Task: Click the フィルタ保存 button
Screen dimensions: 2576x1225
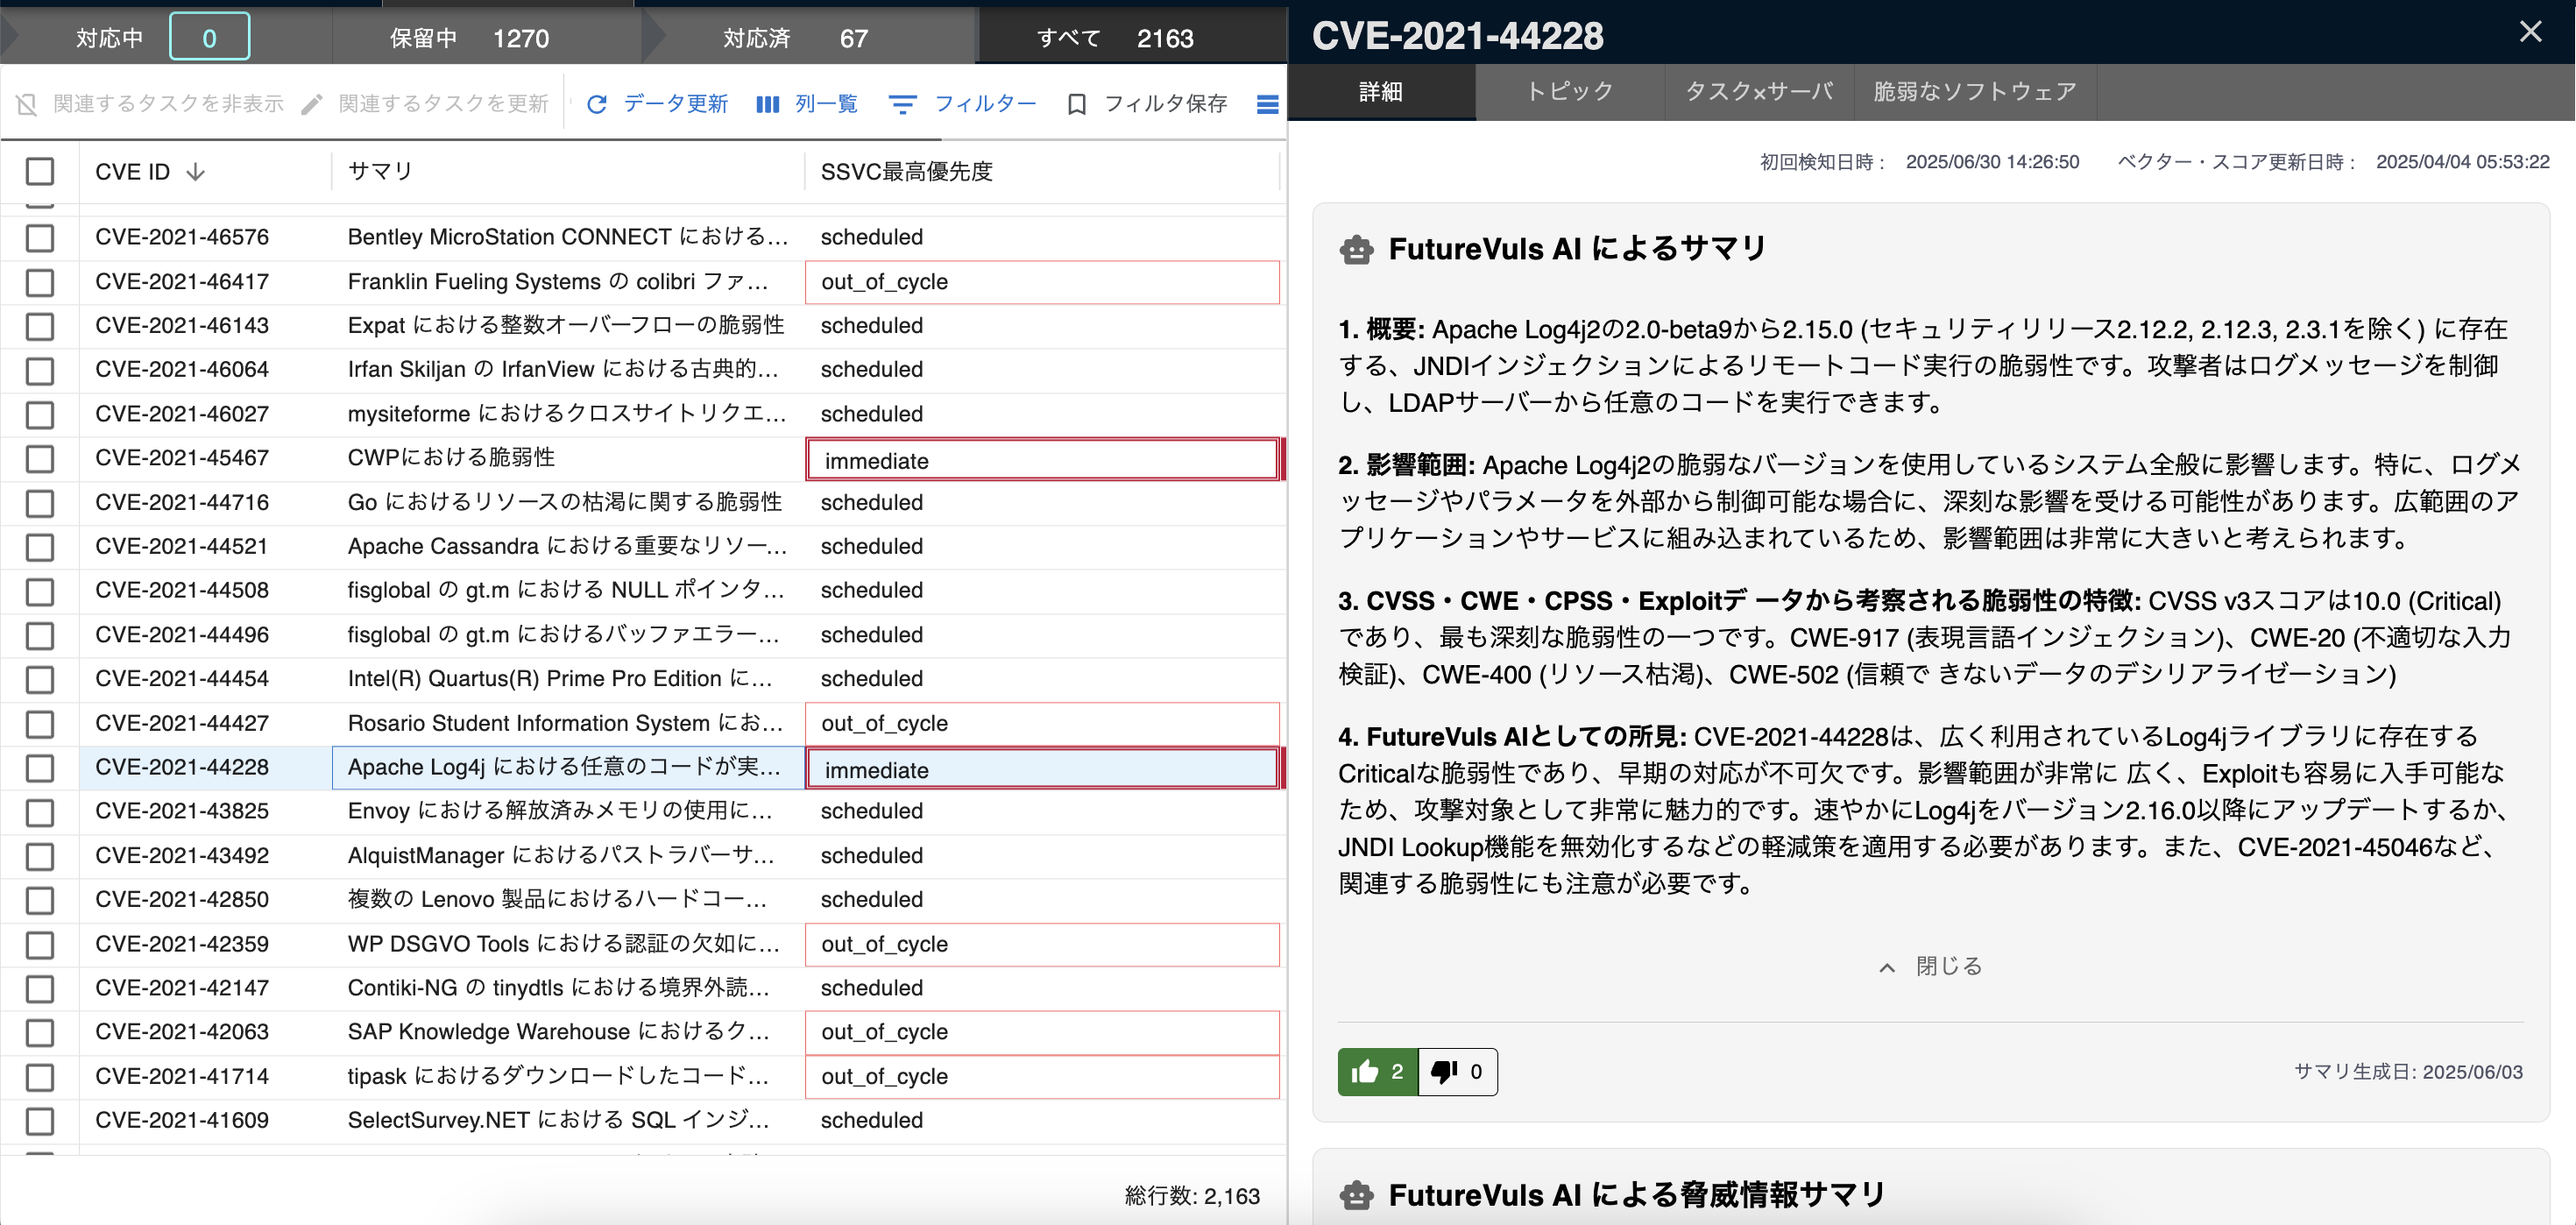Action: click(x=1147, y=104)
